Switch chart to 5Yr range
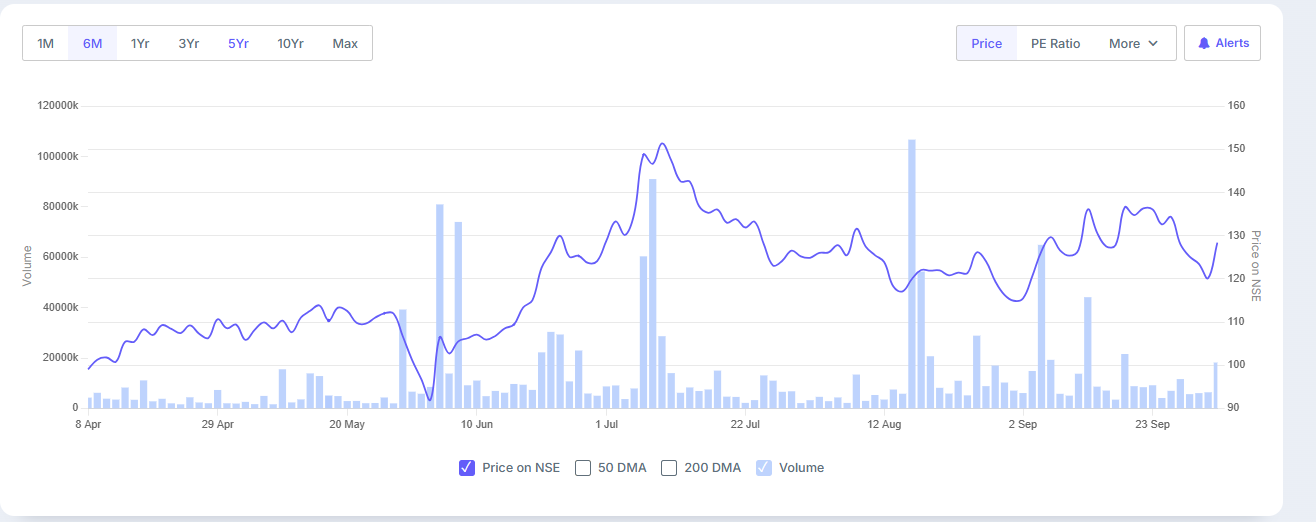 pos(238,43)
